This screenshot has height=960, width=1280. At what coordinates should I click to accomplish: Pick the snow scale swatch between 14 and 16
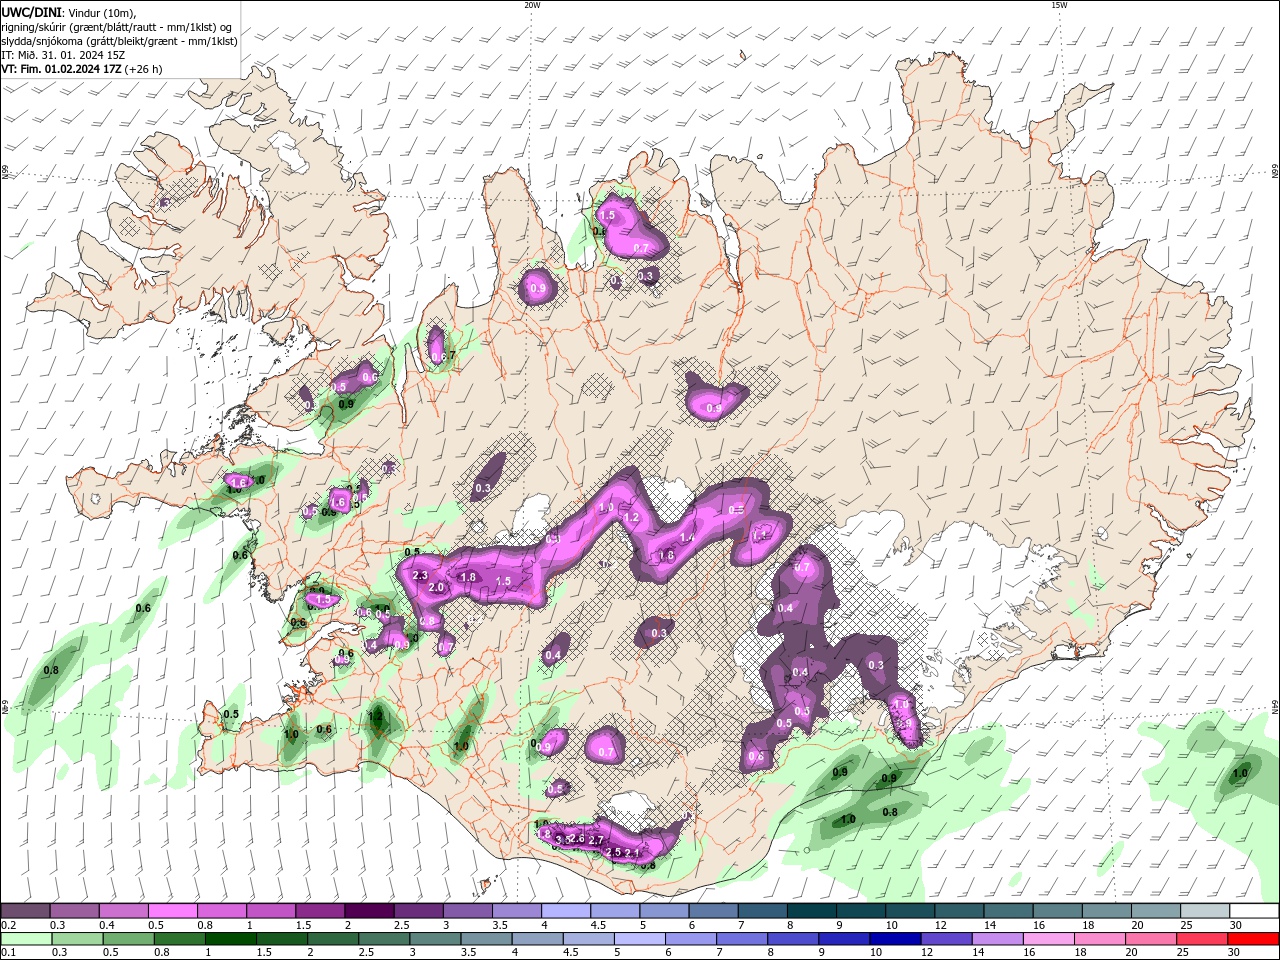pyautogui.click(x=1008, y=911)
